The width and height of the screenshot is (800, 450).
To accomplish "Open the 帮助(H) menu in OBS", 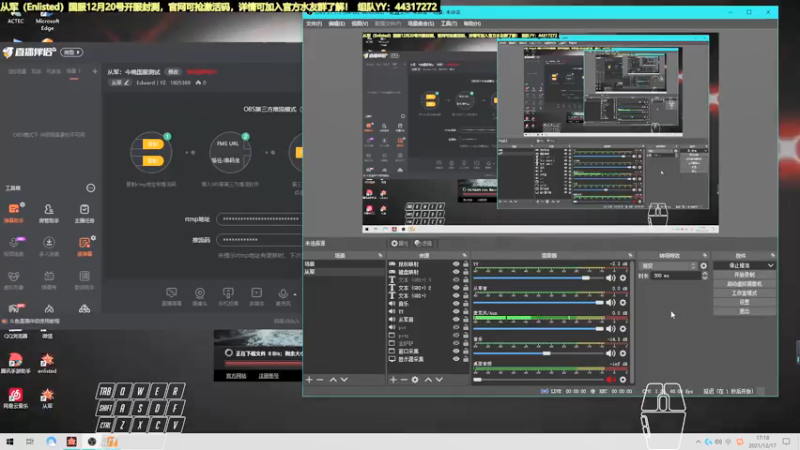I will pyautogui.click(x=472, y=23).
